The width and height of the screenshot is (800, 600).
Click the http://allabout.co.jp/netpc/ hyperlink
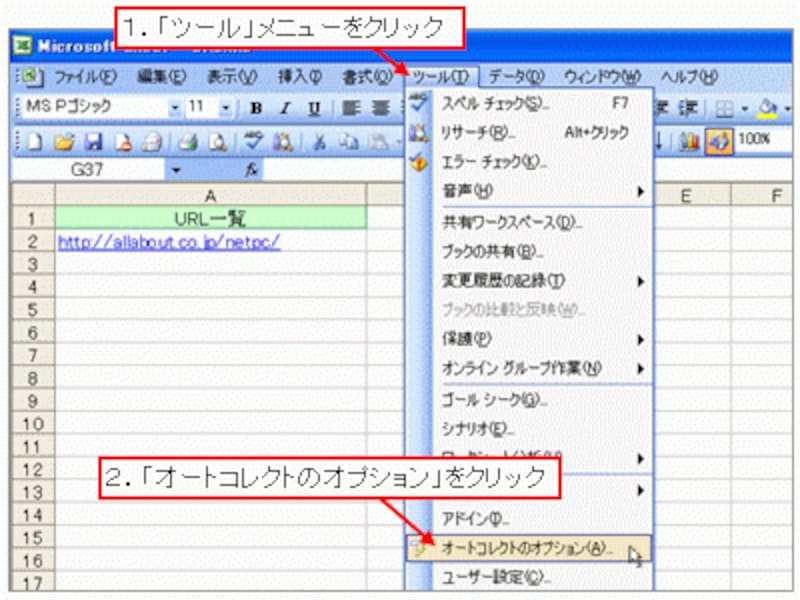[x=169, y=242]
